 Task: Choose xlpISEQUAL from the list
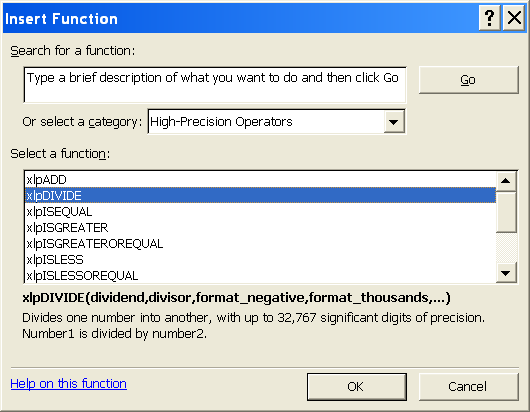coord(260,212)
